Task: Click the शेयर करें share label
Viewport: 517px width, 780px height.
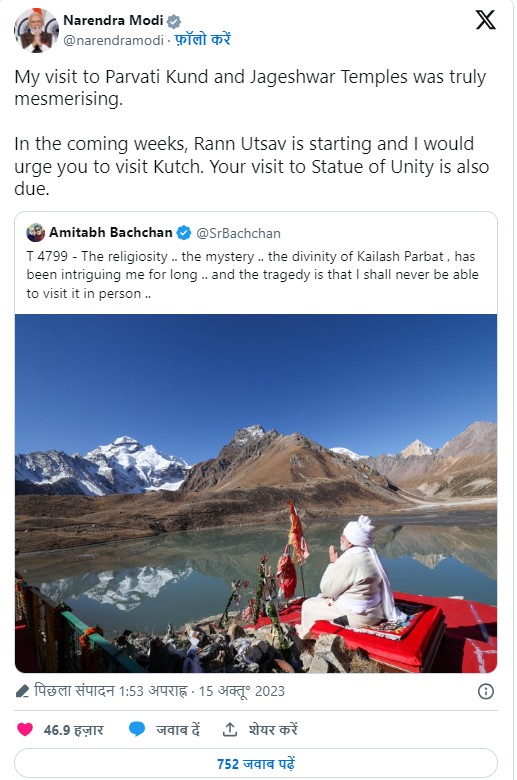Action: click(273, 729)
